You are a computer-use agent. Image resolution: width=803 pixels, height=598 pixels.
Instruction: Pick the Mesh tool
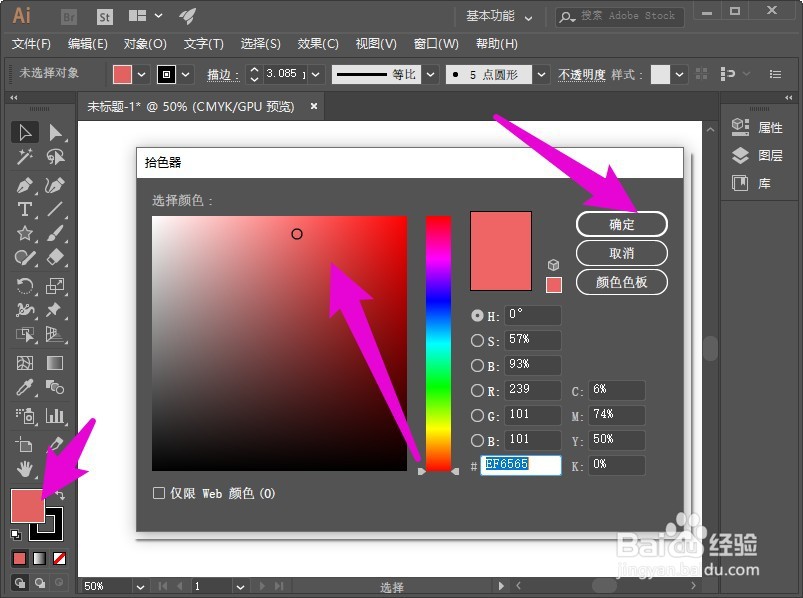(x=25, y=362)
